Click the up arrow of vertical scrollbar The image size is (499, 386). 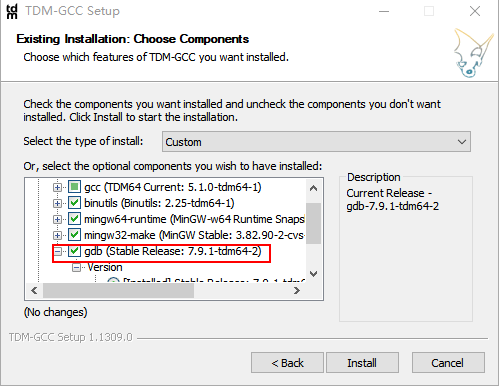tap(313, 188)
